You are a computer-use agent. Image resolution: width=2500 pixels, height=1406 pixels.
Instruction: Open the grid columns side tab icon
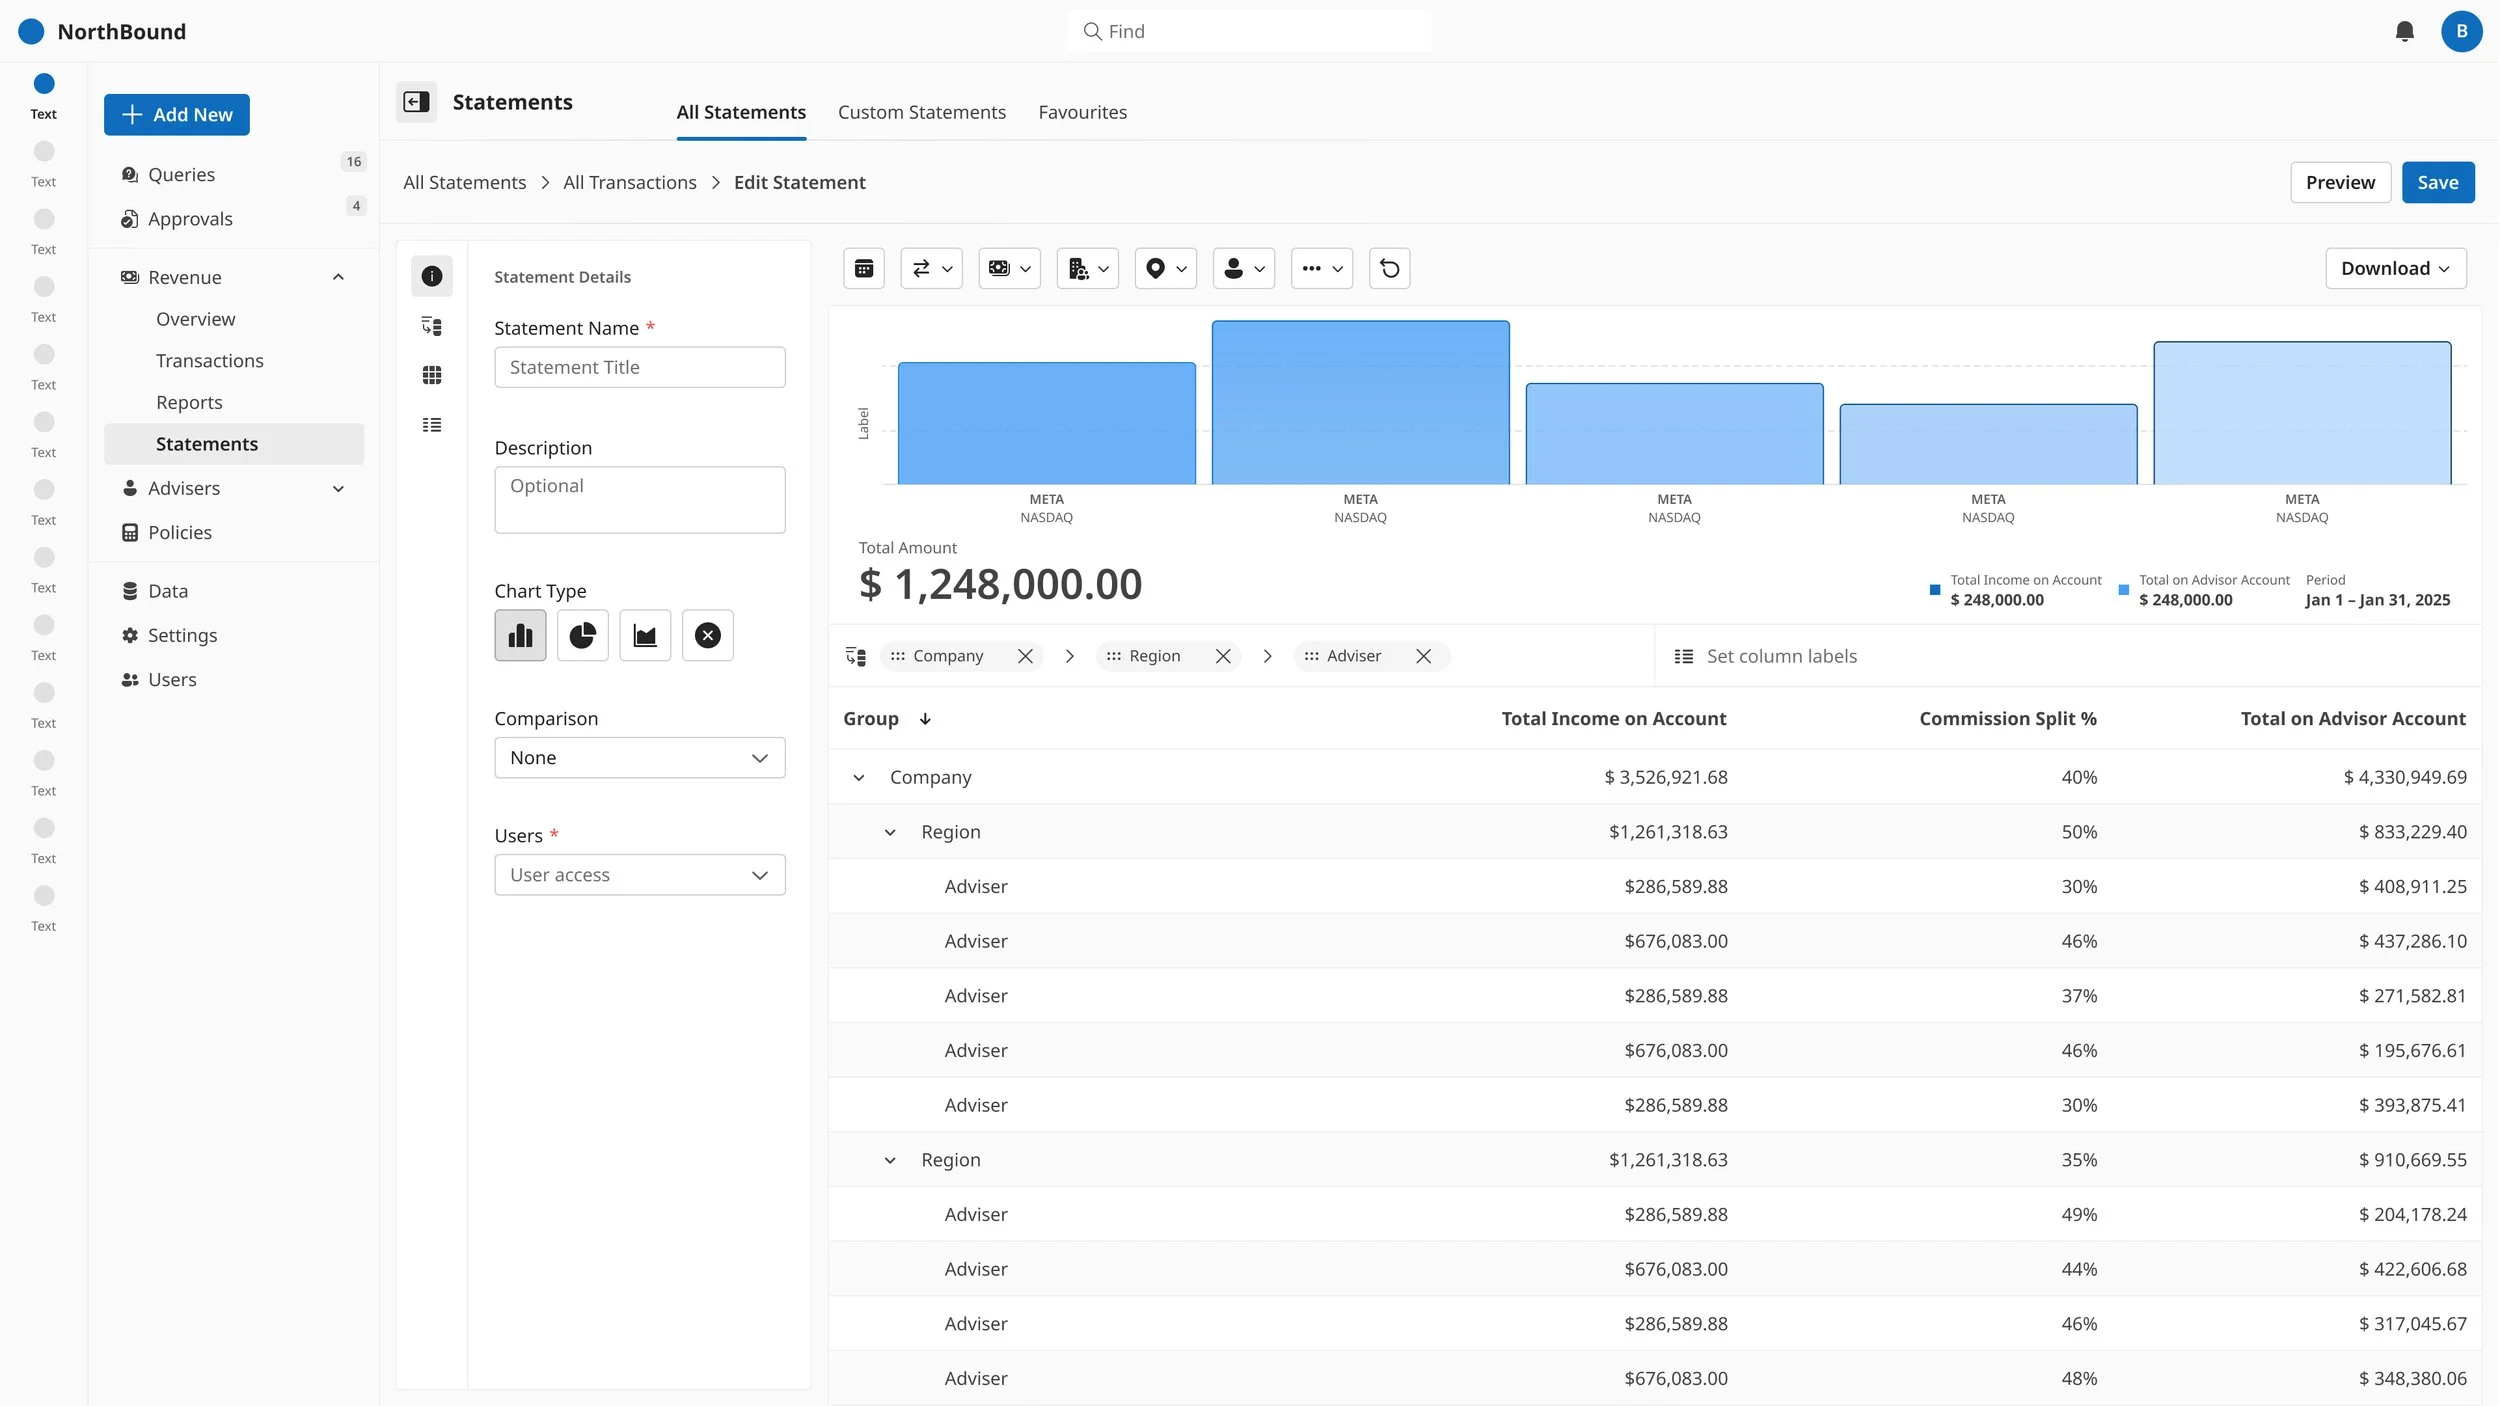point(432,375)
